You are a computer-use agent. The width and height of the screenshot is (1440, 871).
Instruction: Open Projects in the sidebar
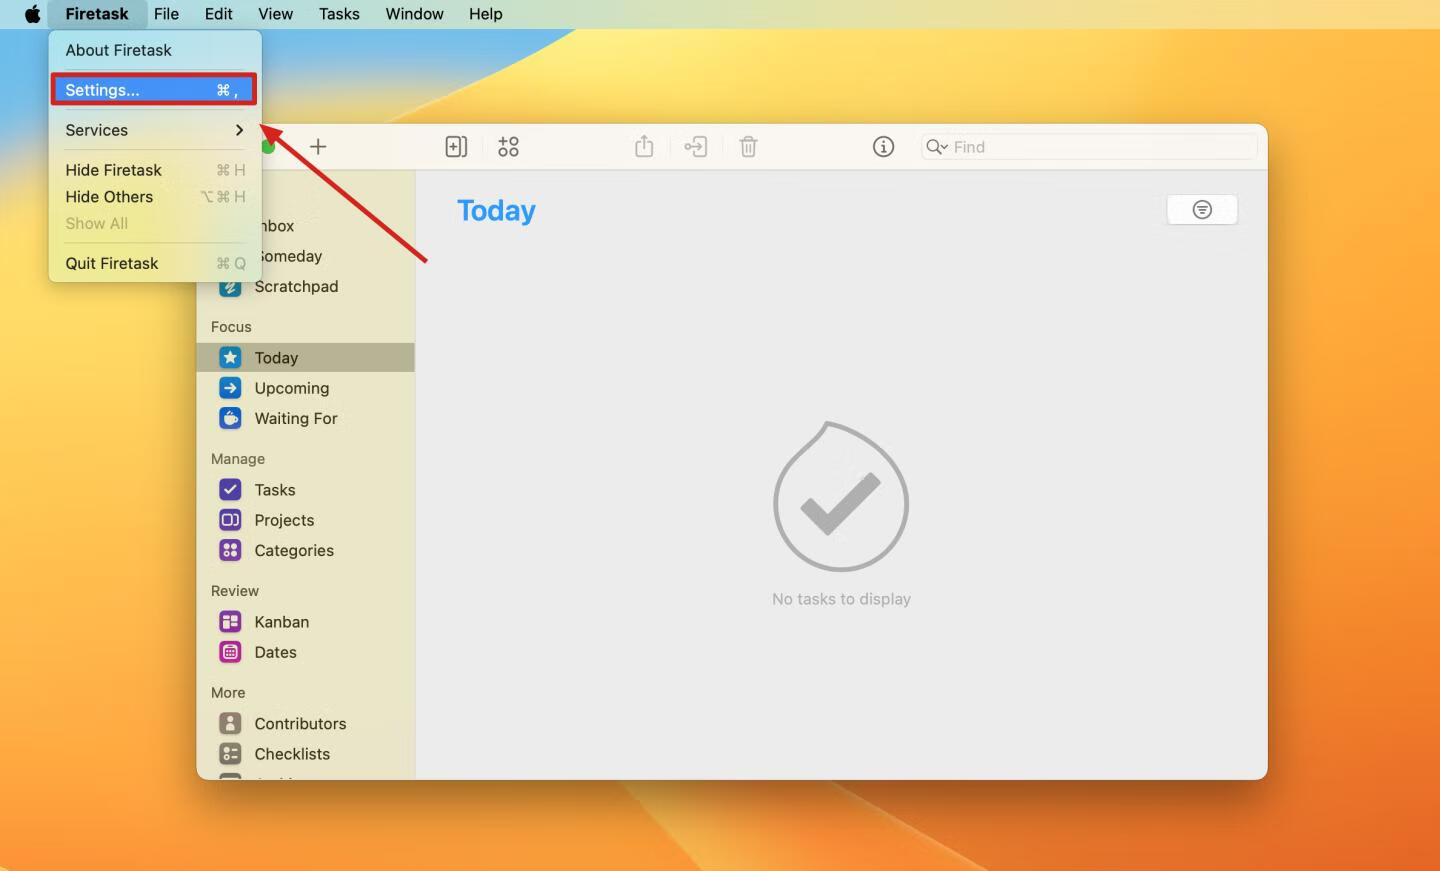(x=284, y=520)
